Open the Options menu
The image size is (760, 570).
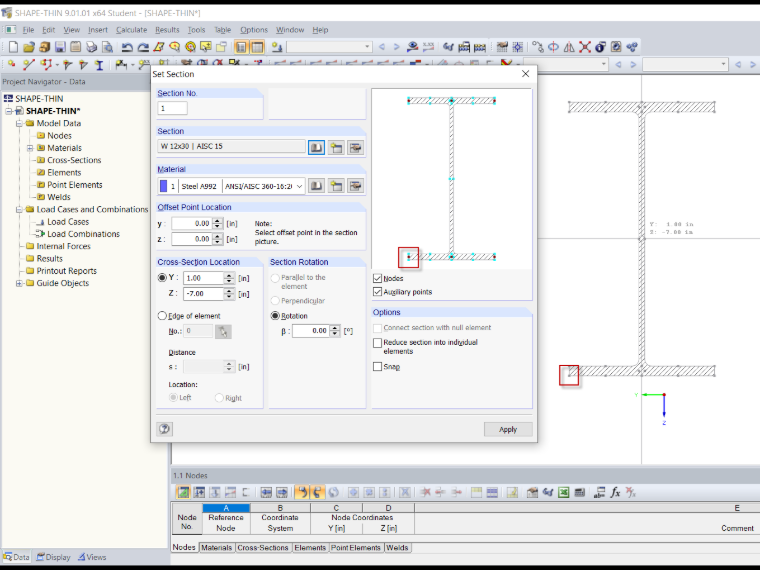(x=253, y=30)
